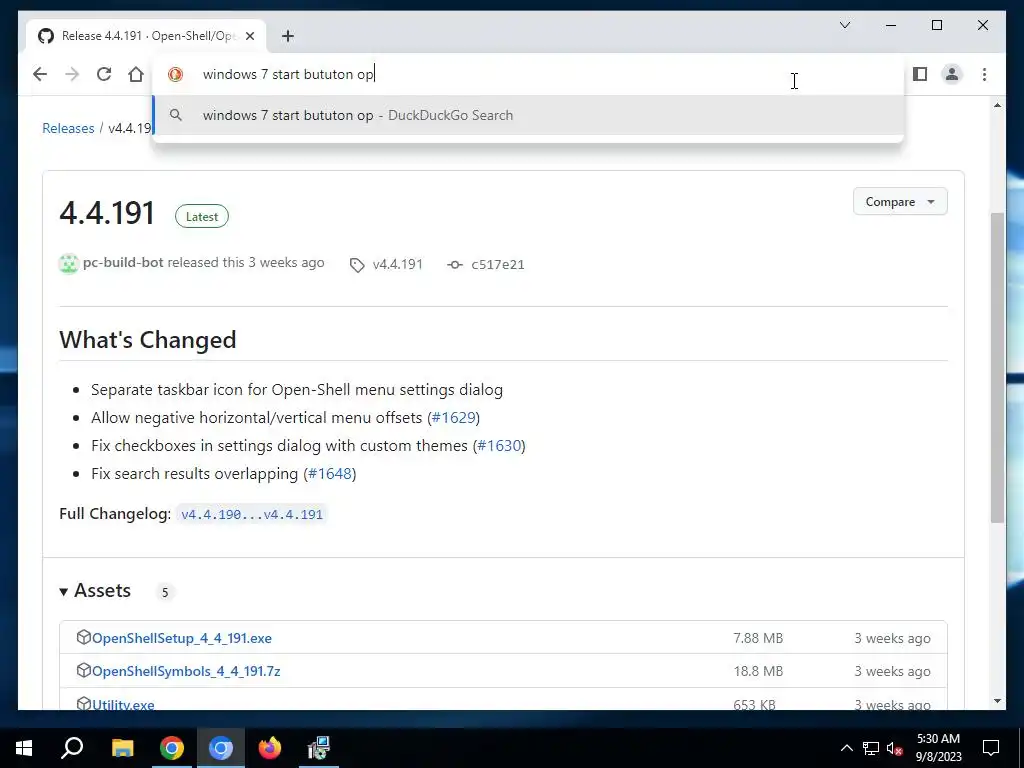Click package icon beside OpenShellSymbols_4_4_191.7z
The width and height of the screenshot is (1024, 768).
[x=83, y=669]
